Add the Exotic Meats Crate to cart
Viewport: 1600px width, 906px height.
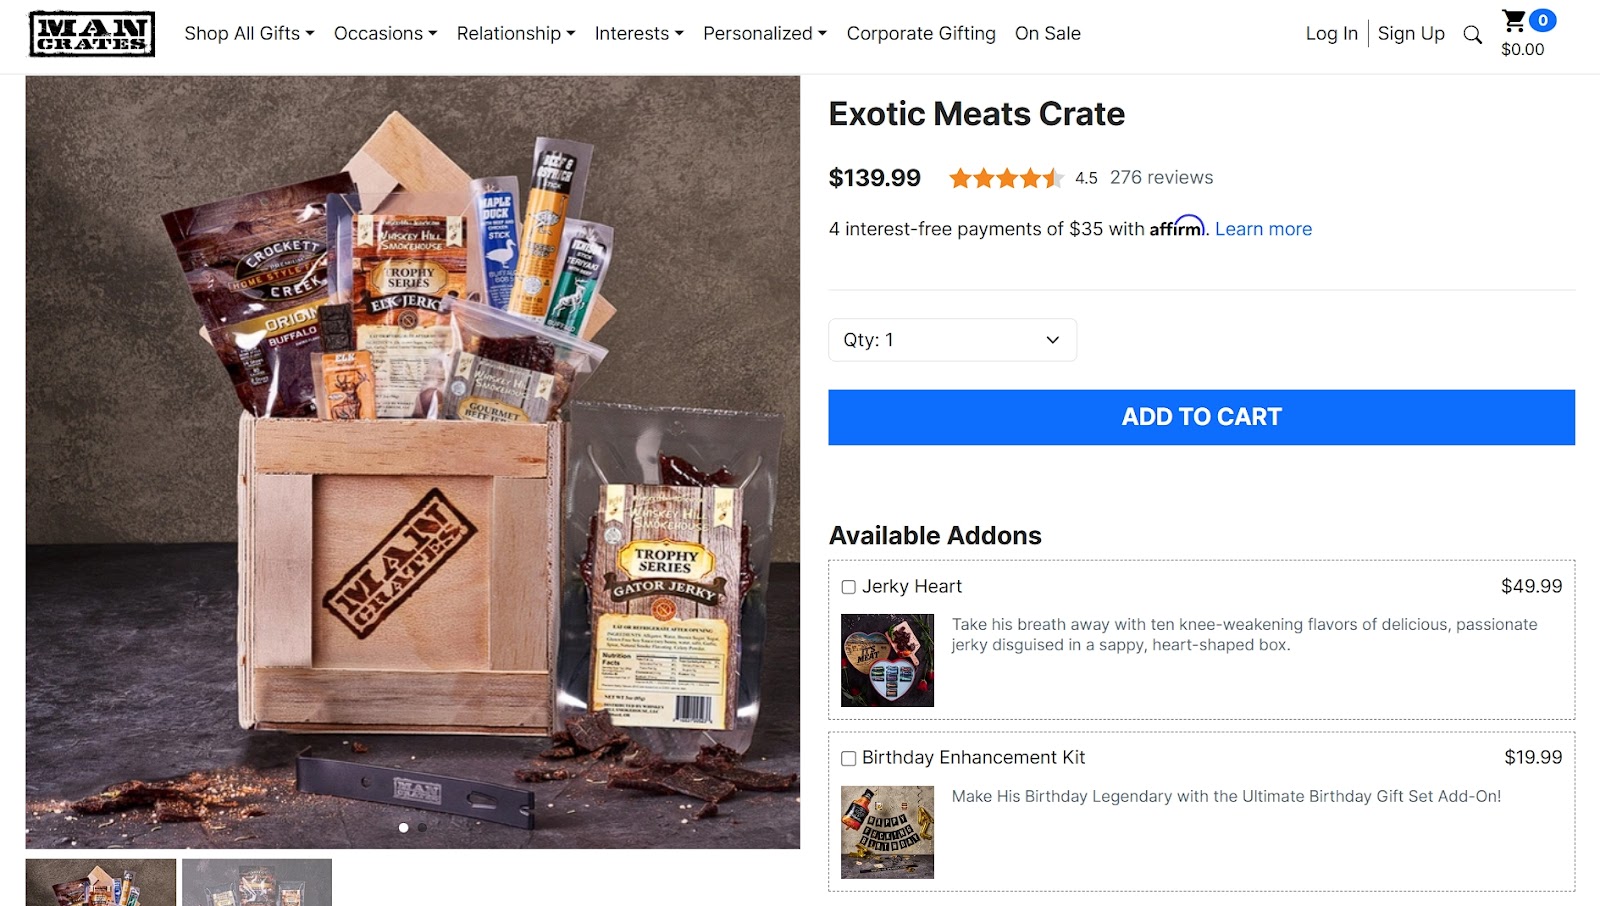point(1201,417)
